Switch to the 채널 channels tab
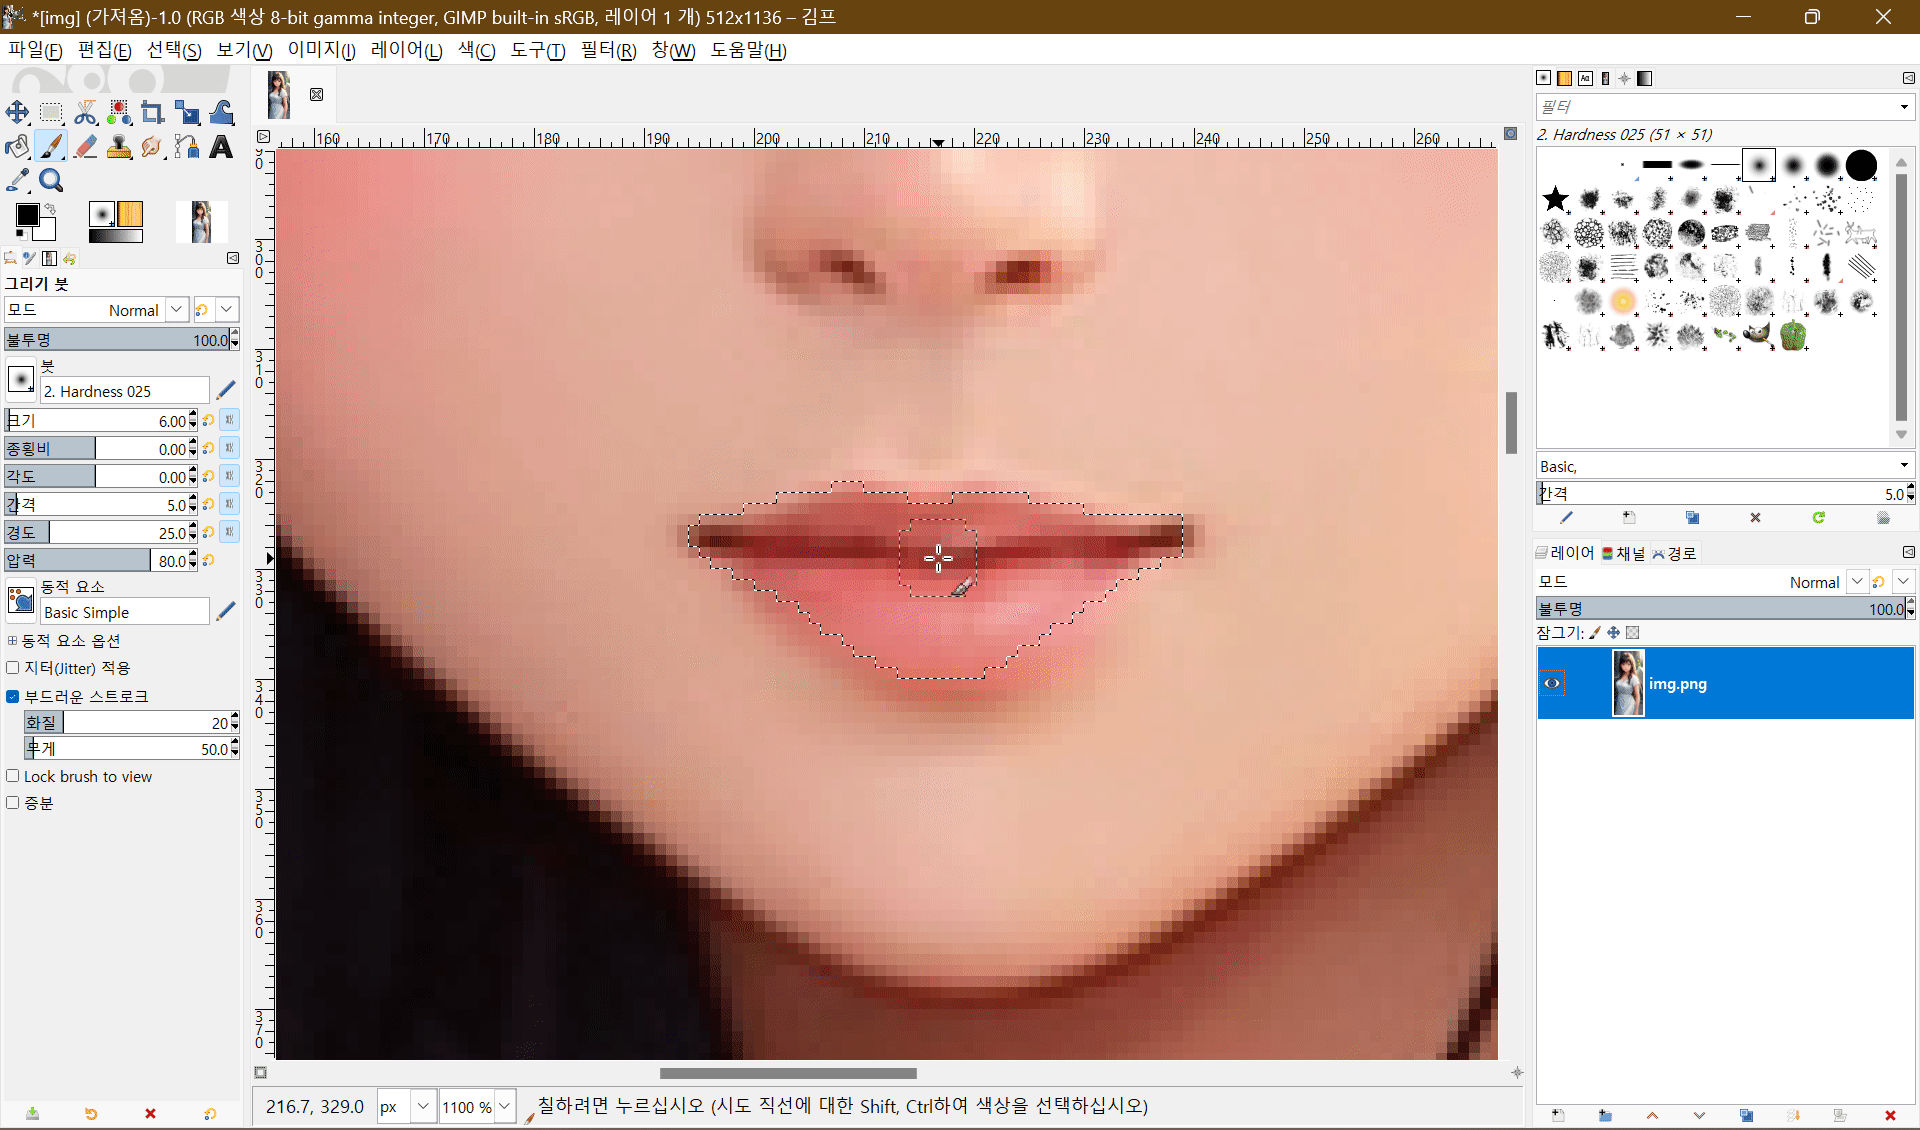This screenshot has width=1920, height=1130. pos(1624,553)
